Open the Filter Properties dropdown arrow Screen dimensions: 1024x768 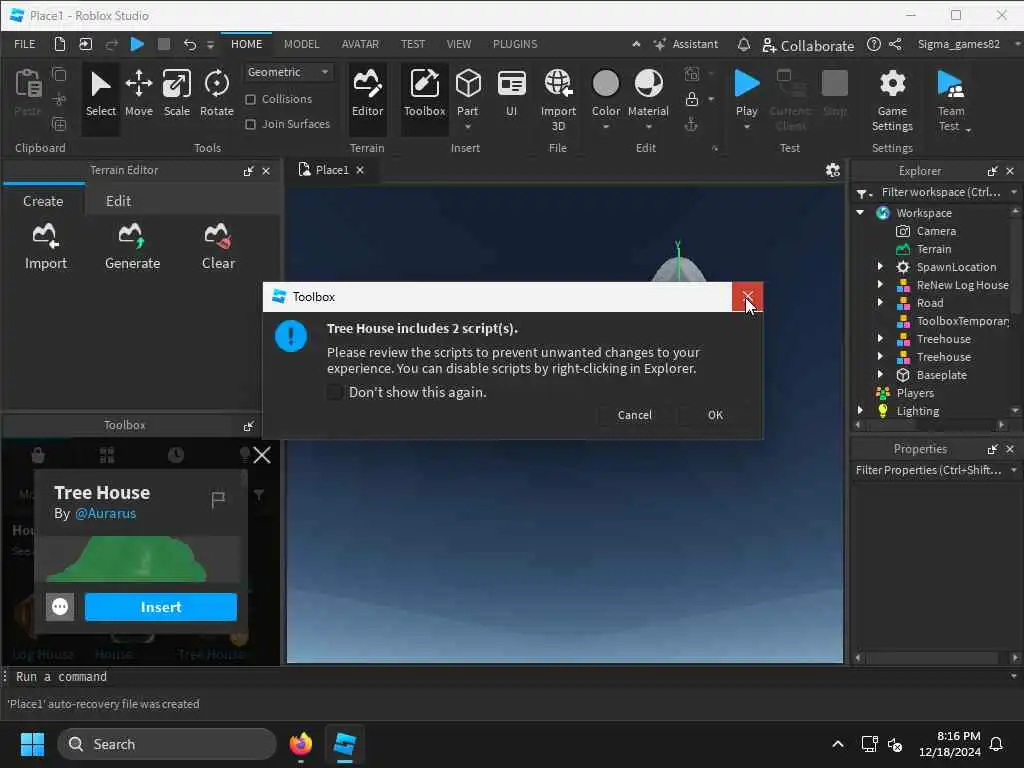1014,470
